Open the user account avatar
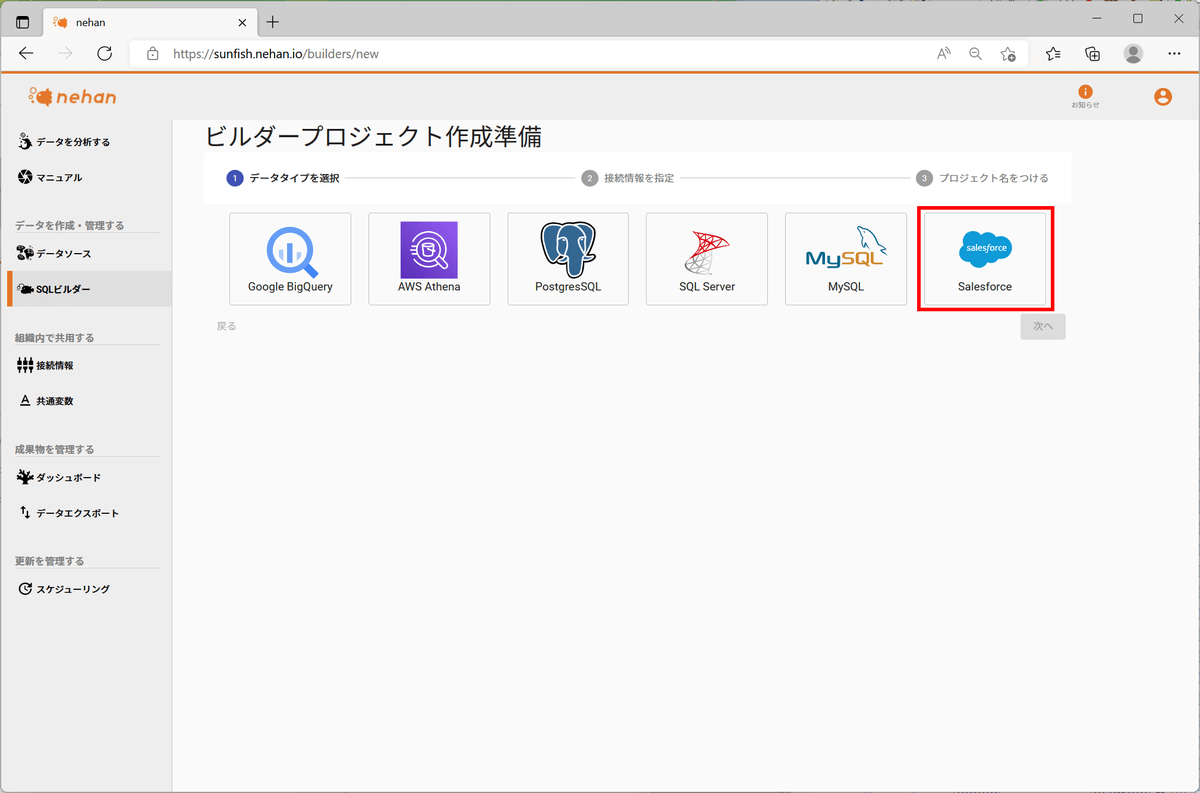Viewport: 1200px width, 793px height. (1162, 97)
